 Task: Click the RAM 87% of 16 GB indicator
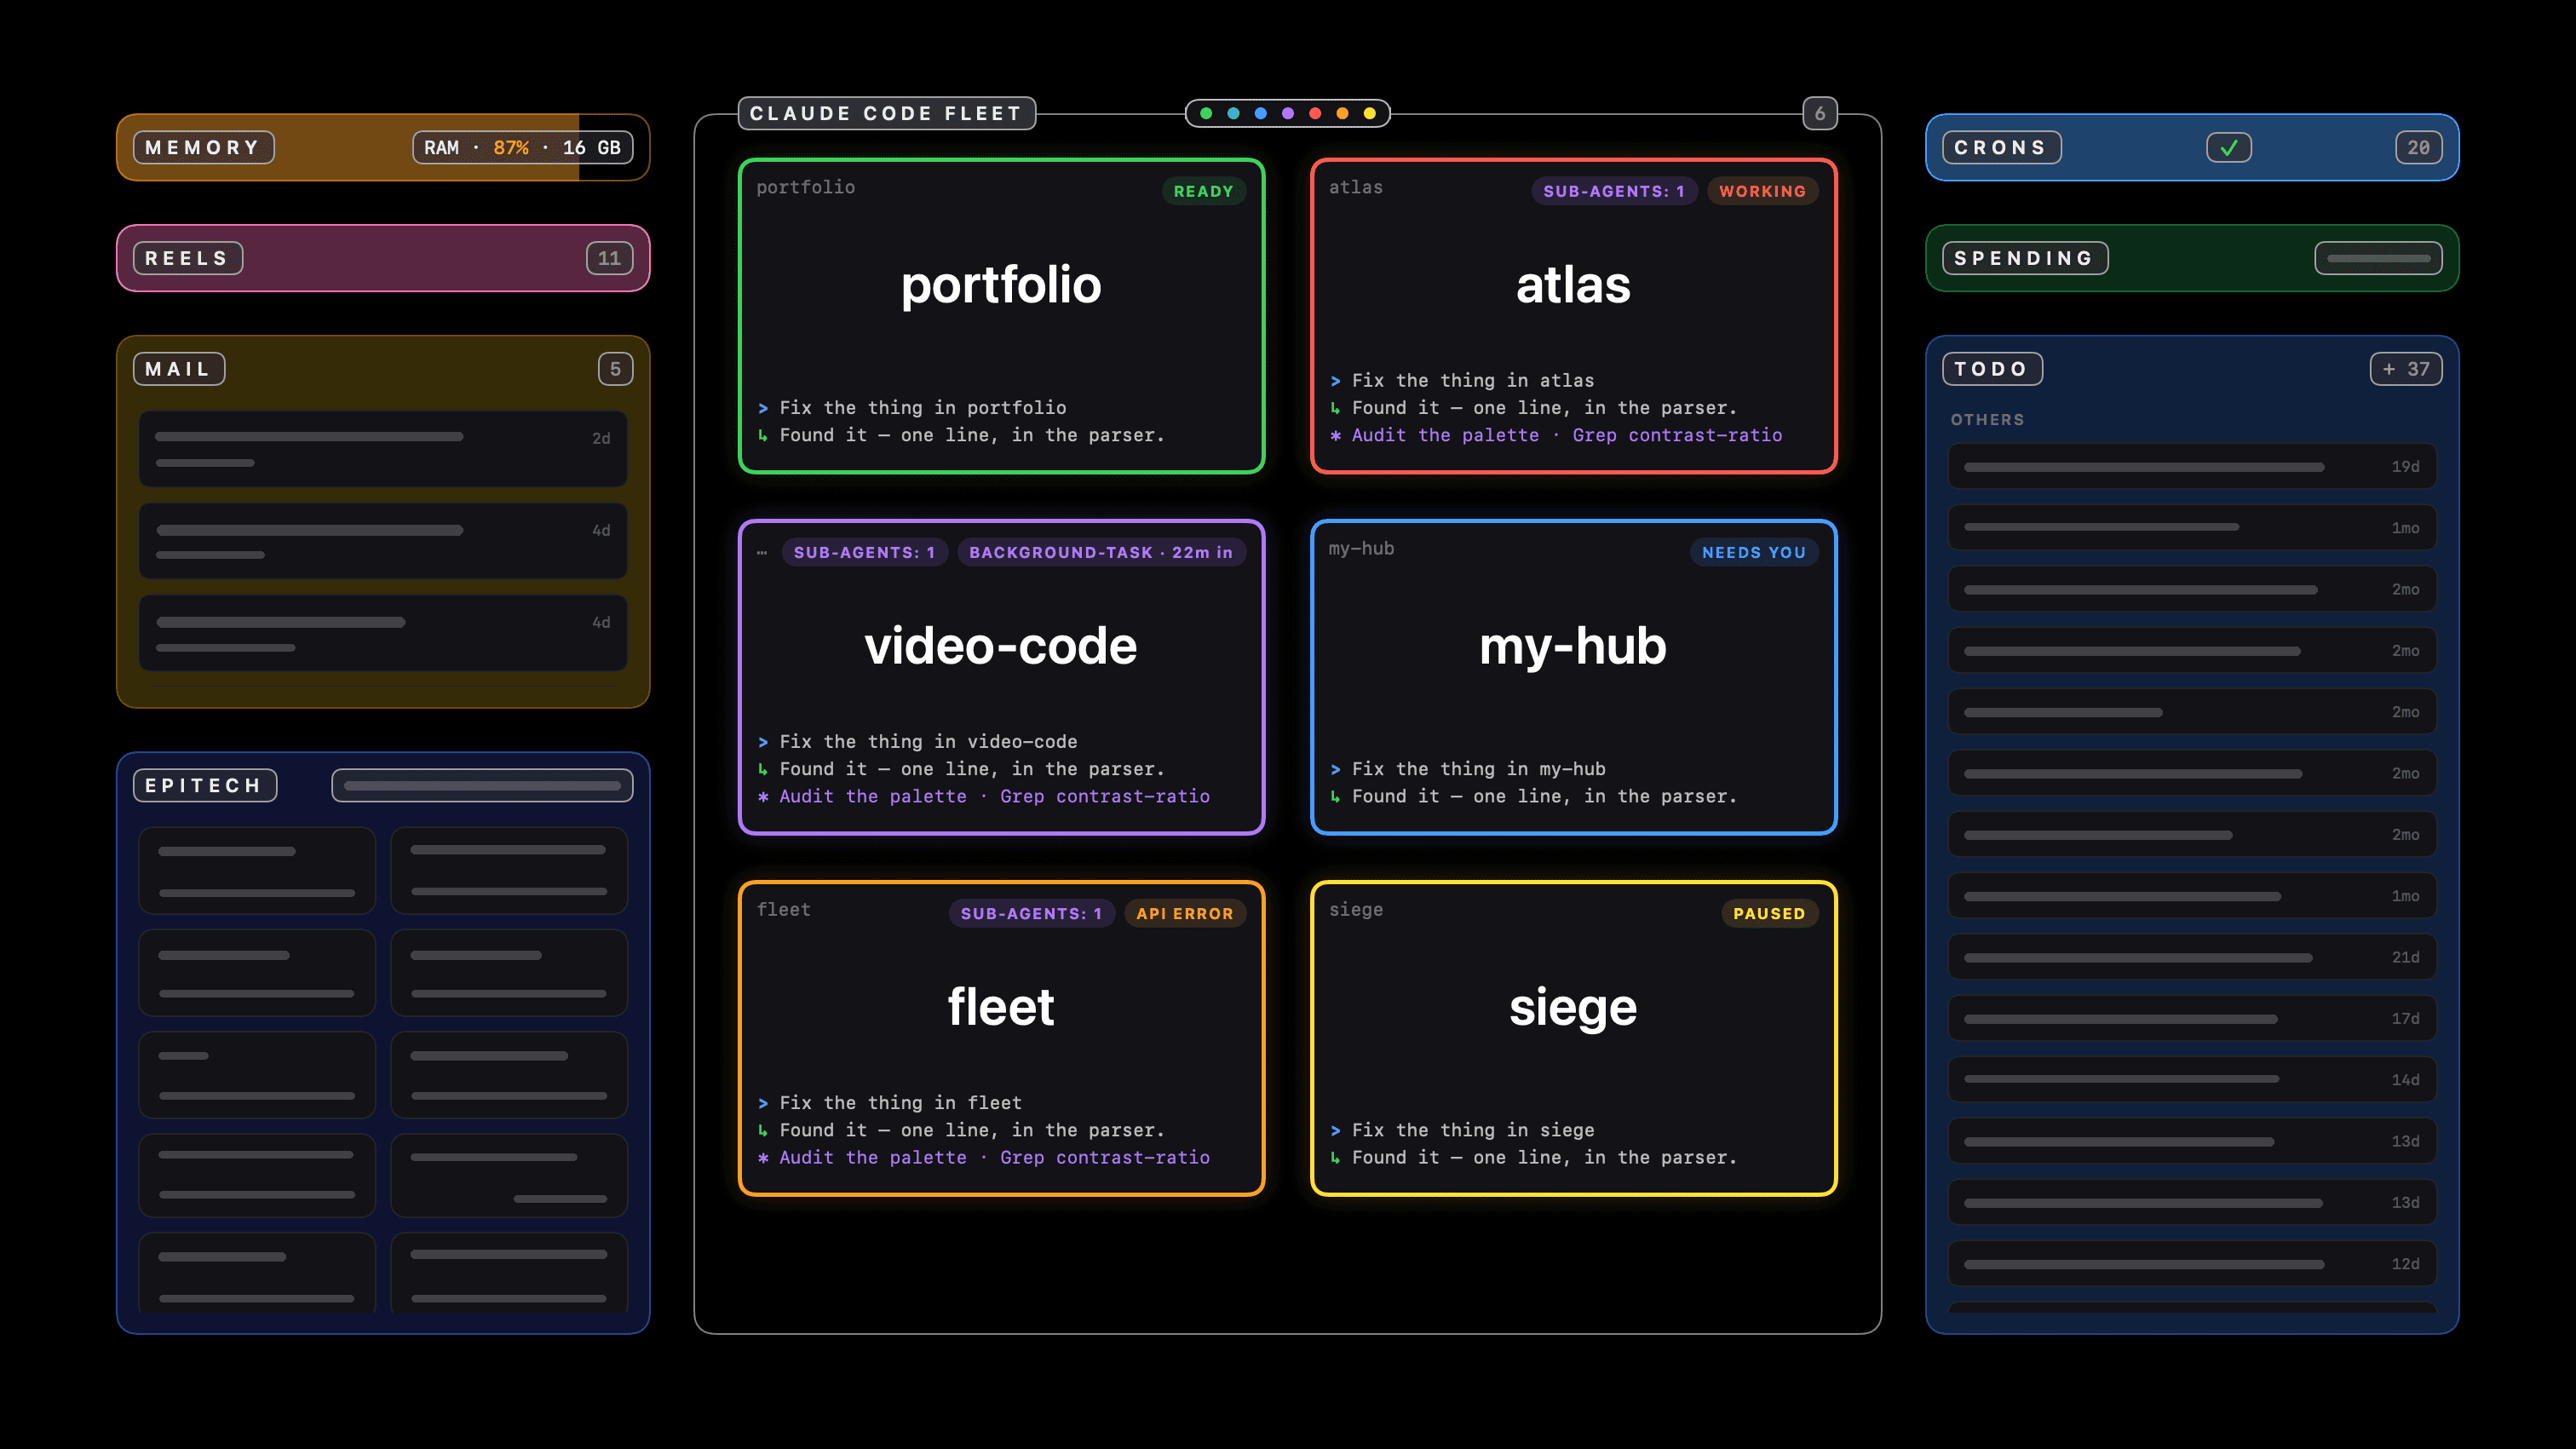click(x=522, y=148)
